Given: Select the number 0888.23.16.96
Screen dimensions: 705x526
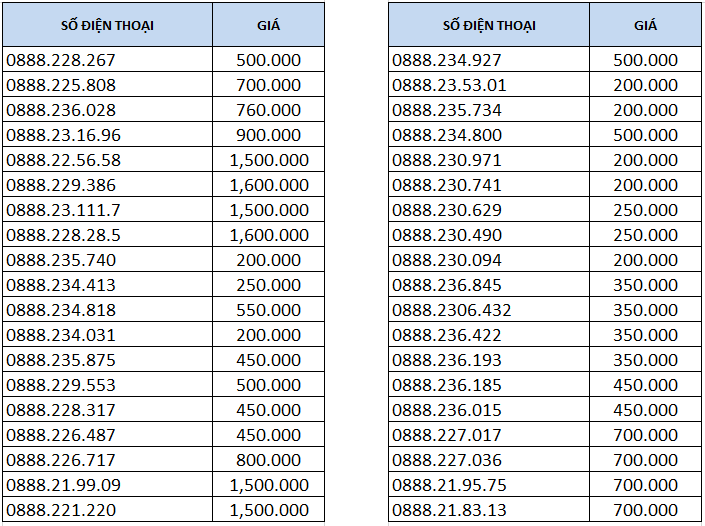Looking at the screenshot, I should click(x=63, y=135).
